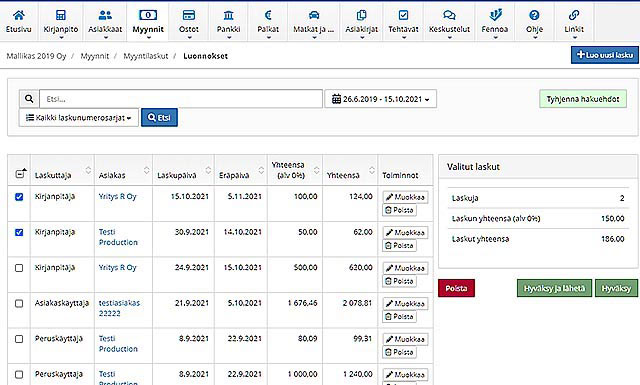
Task: Go to Myynnit breadcrumb
Action: click(95, 56)
